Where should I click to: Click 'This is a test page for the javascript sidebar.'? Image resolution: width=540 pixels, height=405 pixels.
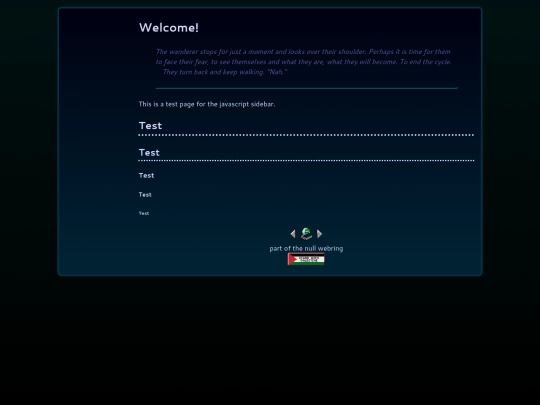207,104
